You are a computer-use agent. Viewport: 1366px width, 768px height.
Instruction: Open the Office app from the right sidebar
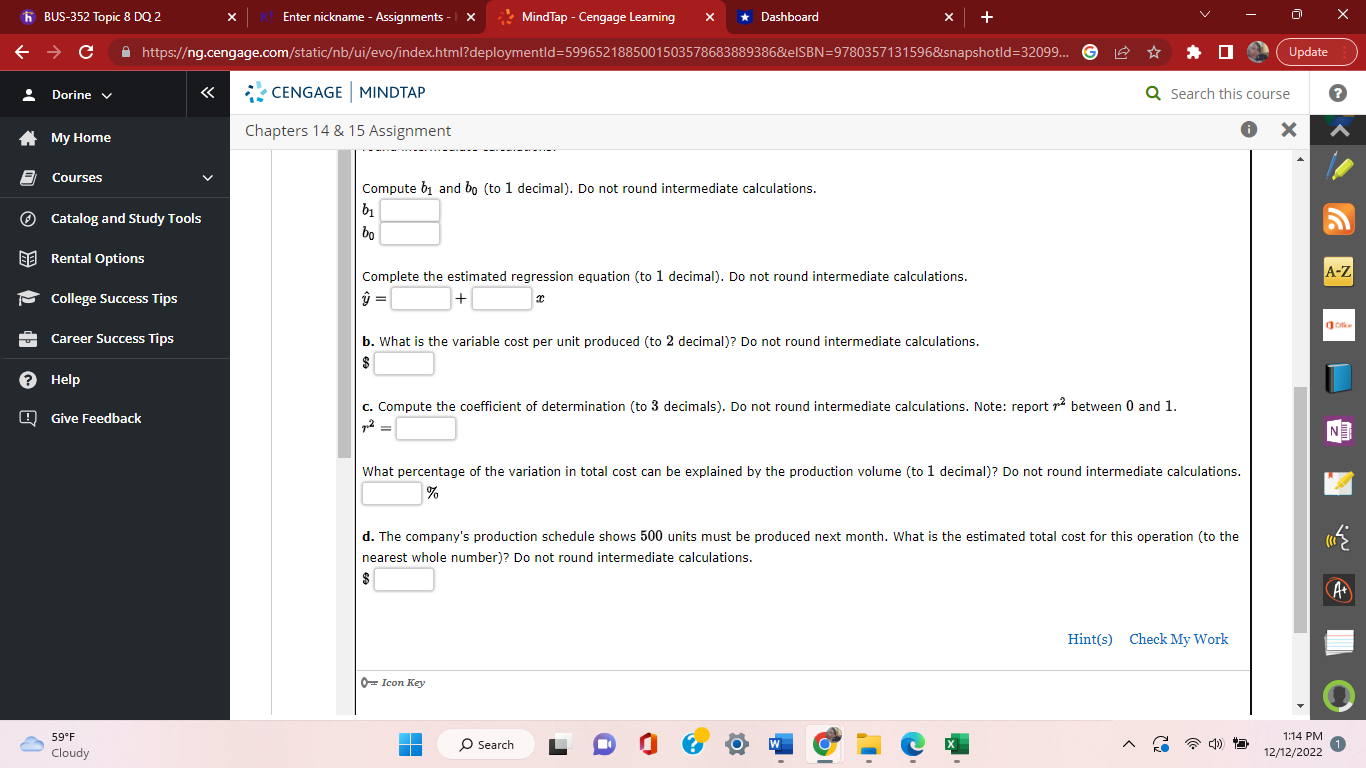(x=1338, y=325)
